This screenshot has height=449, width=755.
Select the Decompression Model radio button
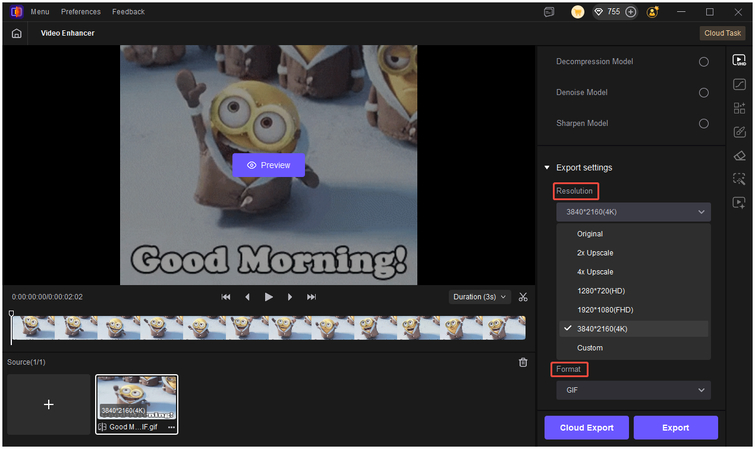(703, 62)
